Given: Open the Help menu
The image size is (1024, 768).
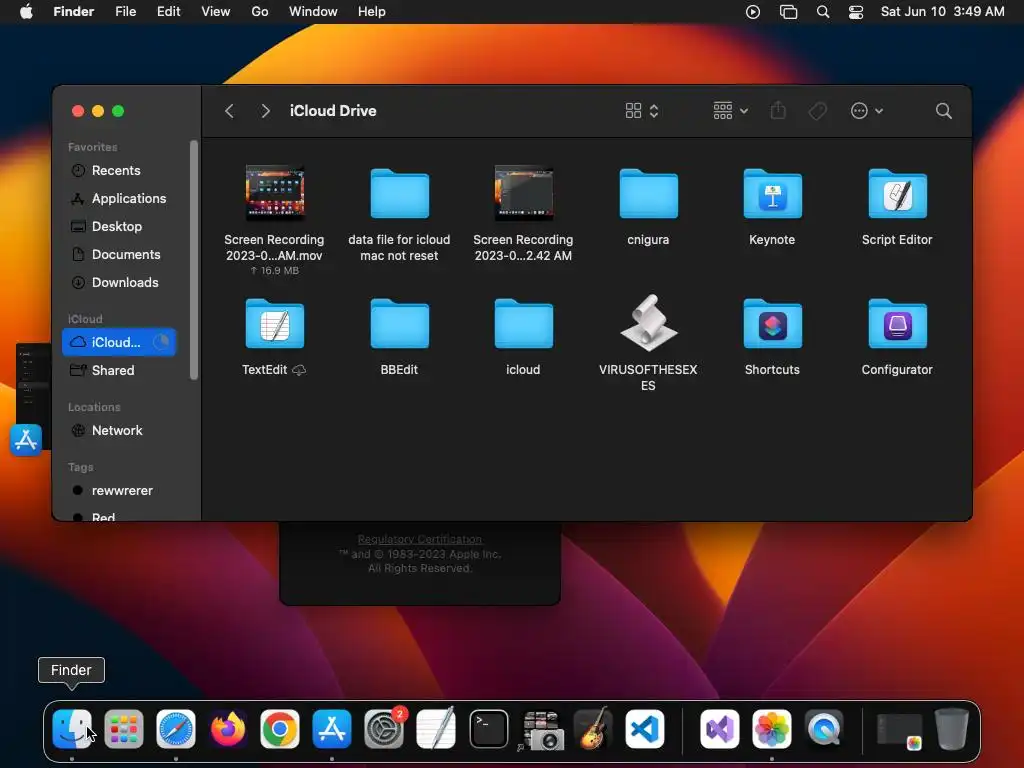Looking at the screenshot, I should point(372,12).
